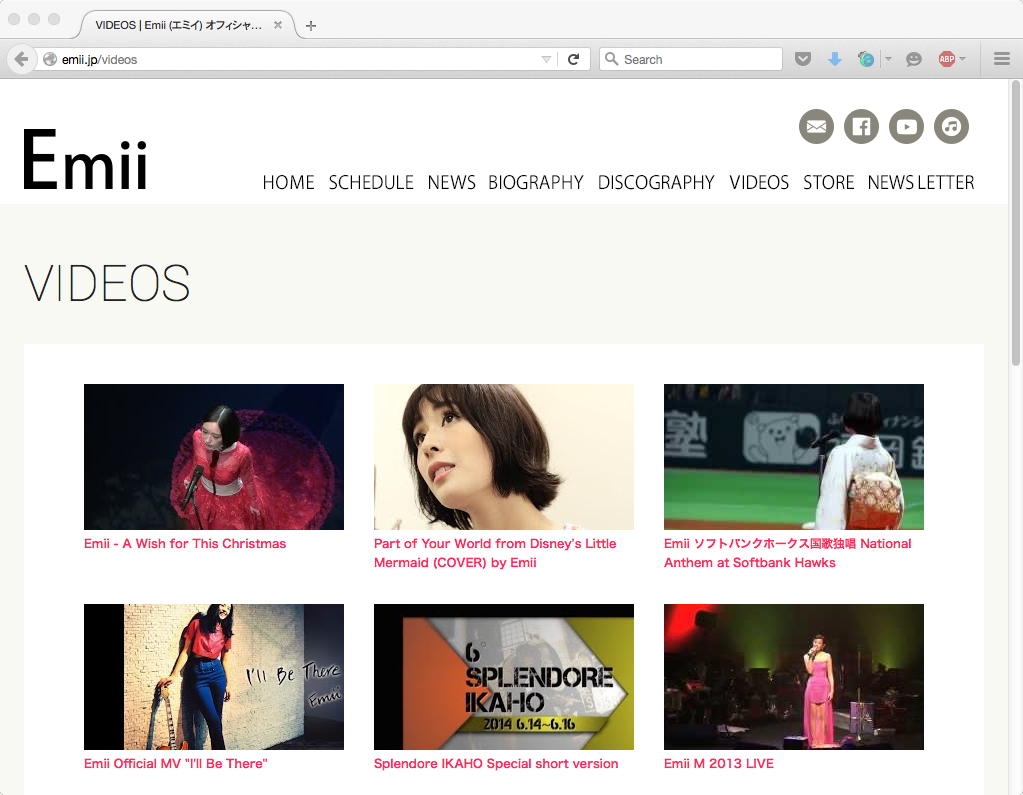Image resolution: width=1023 pixels, height=795 pixels.
Task: Play the Splendore Ikaho thumbnail
Action: coord(504,677)
